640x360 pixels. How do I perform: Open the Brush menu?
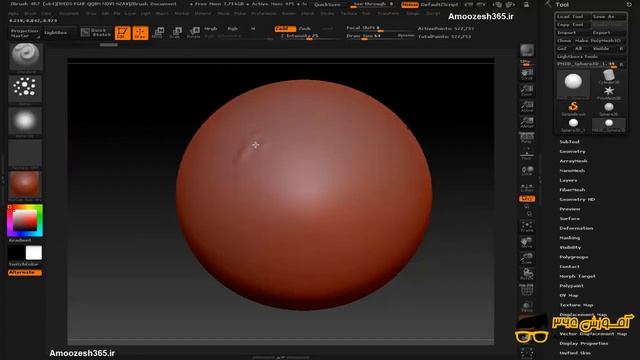click(30, 13)
